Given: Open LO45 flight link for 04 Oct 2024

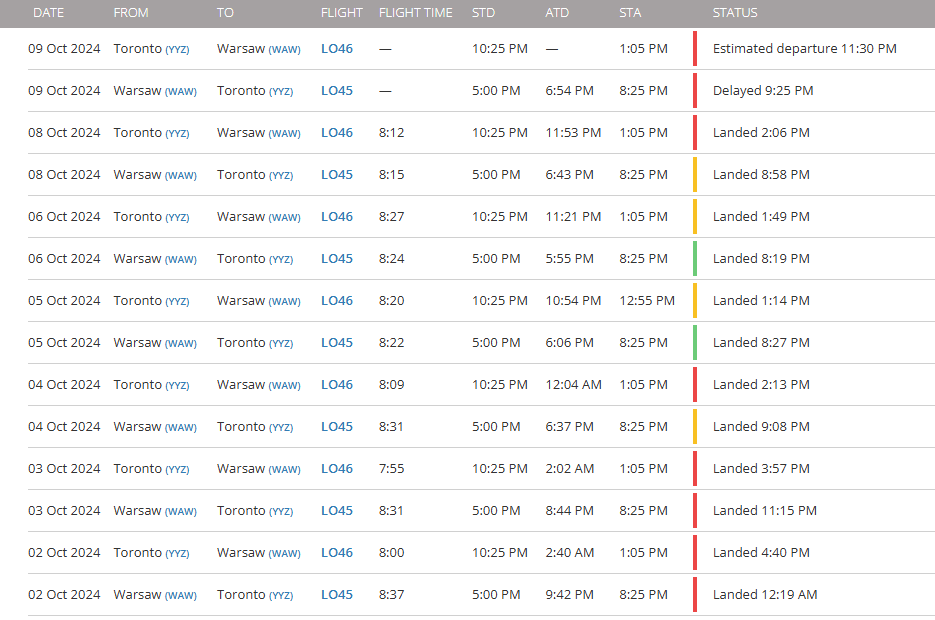Looking at the screenshot, I should (x=337, y=427).
